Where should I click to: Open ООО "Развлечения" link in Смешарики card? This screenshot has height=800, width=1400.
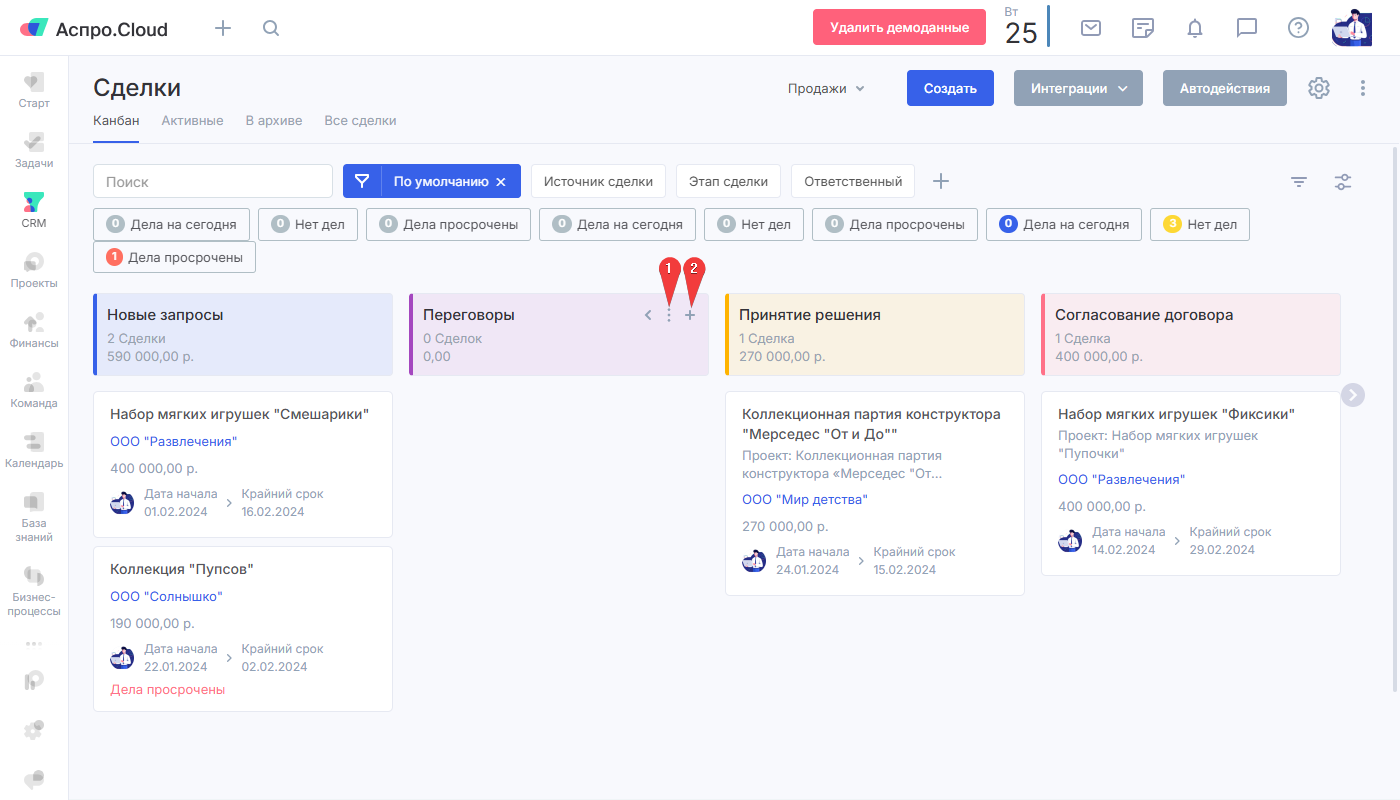(173, 441)
